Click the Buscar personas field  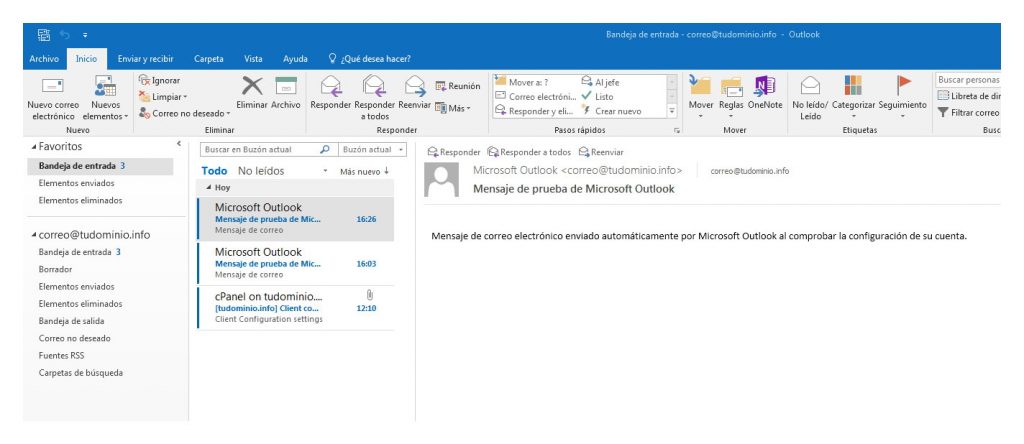pos(967,80)
